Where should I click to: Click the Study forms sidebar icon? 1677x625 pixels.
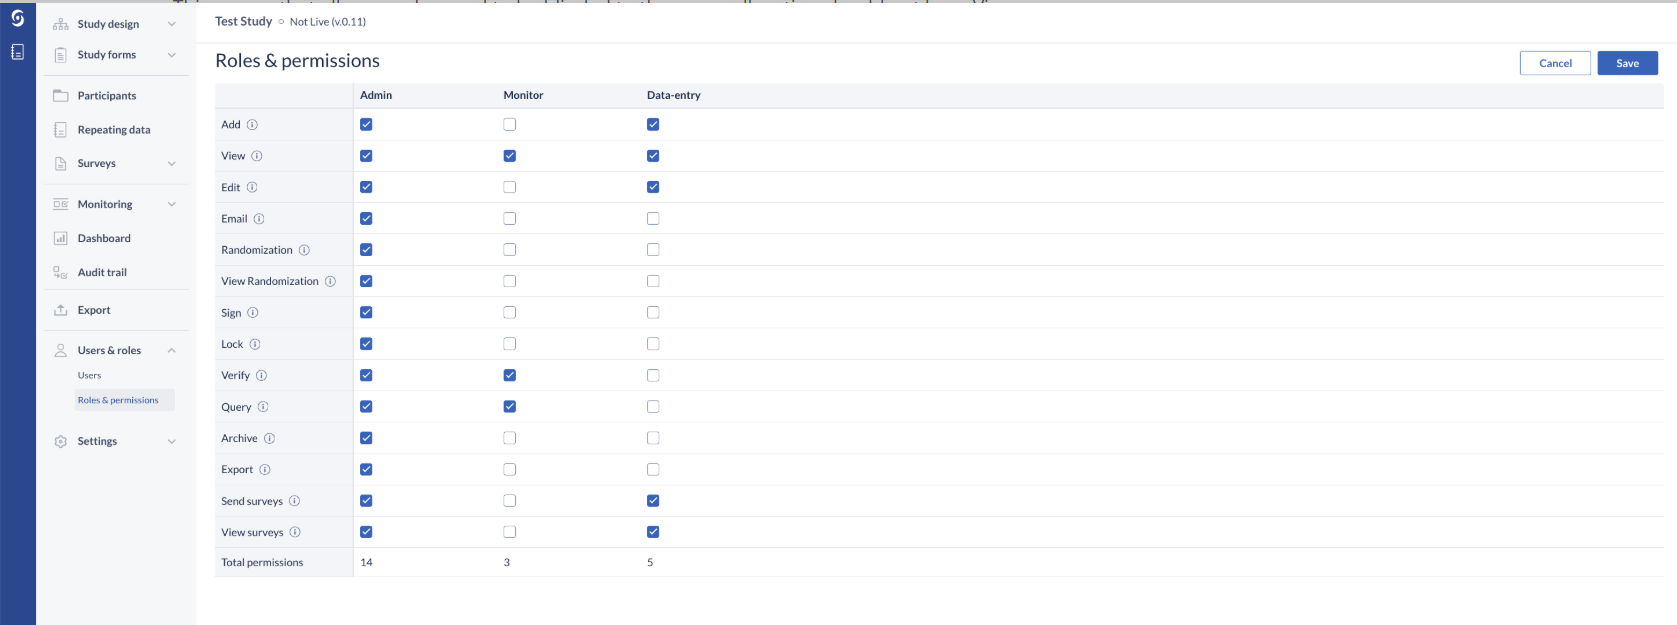pyautogui.click(x=60, y=55)
